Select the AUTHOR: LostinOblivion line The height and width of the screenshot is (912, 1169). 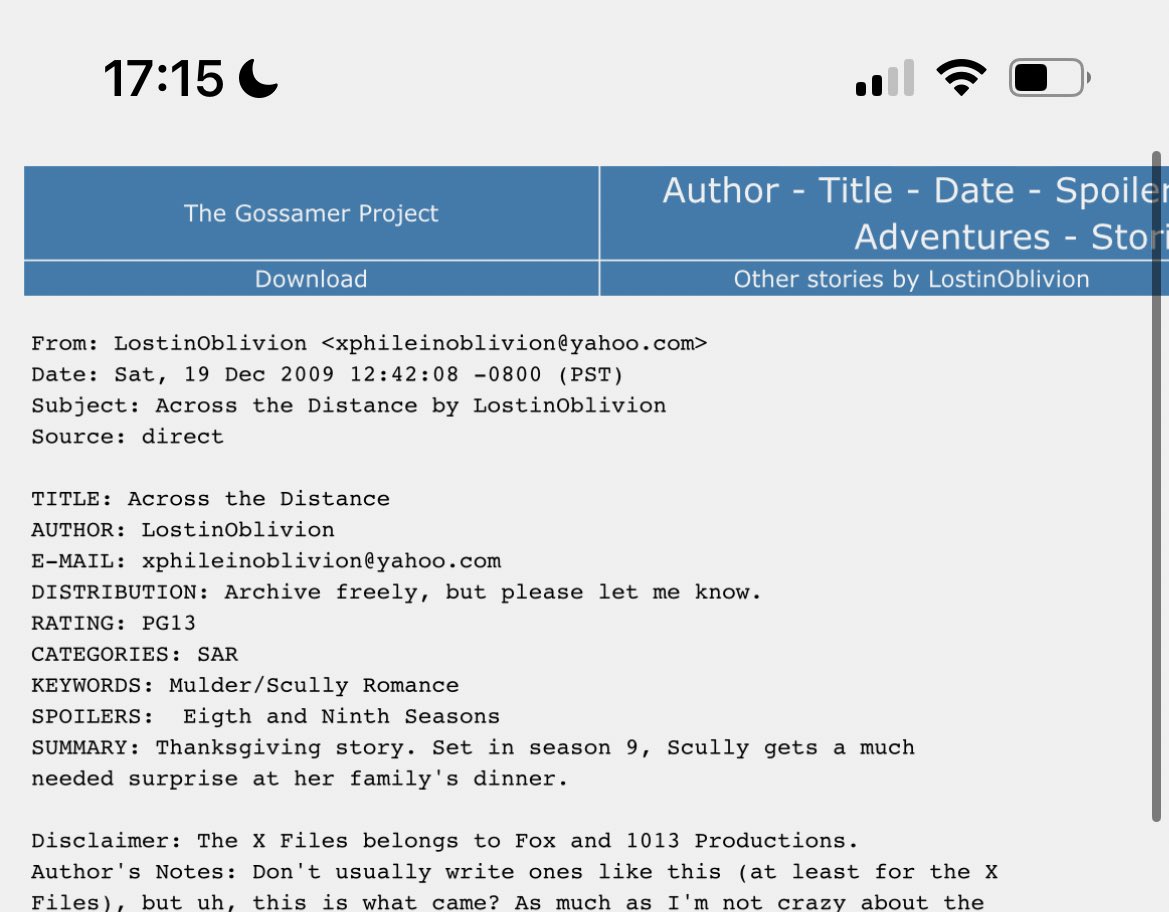pos(183,530)
